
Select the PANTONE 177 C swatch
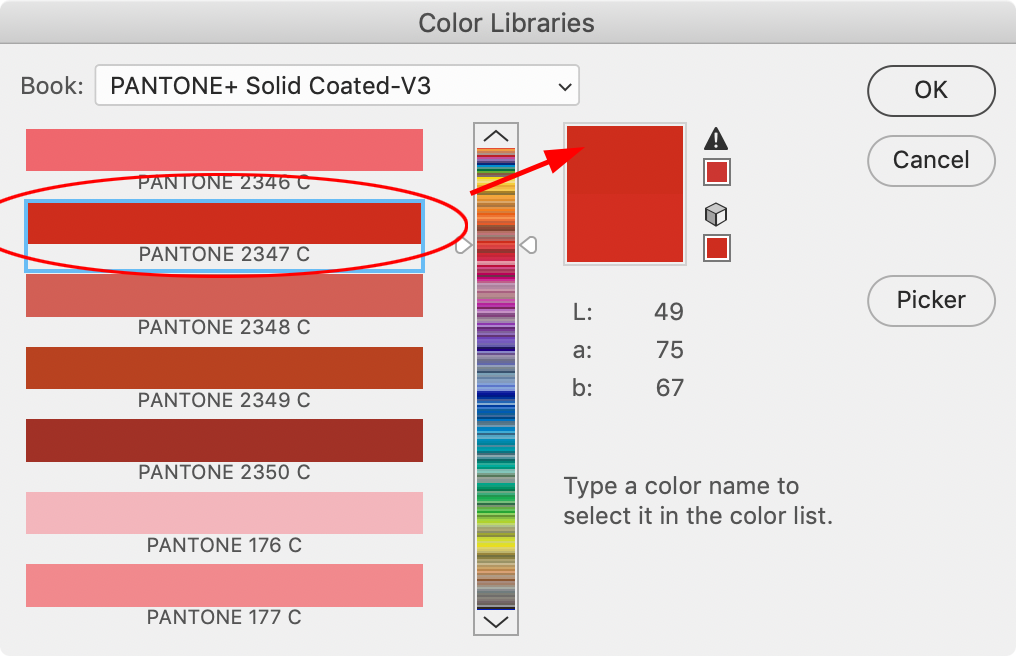pyautogui.click(x=224, y=586)
